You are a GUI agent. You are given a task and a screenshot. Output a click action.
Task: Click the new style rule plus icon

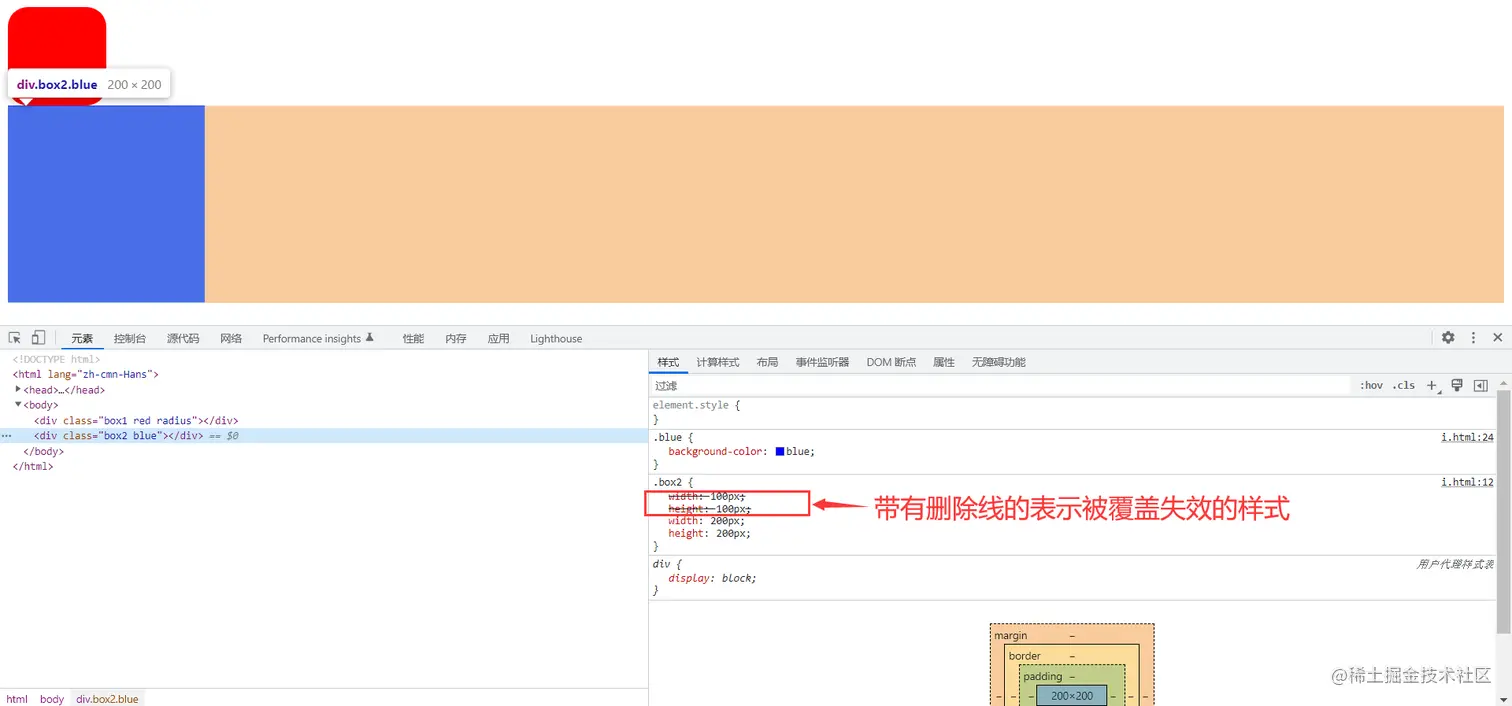1432,385
